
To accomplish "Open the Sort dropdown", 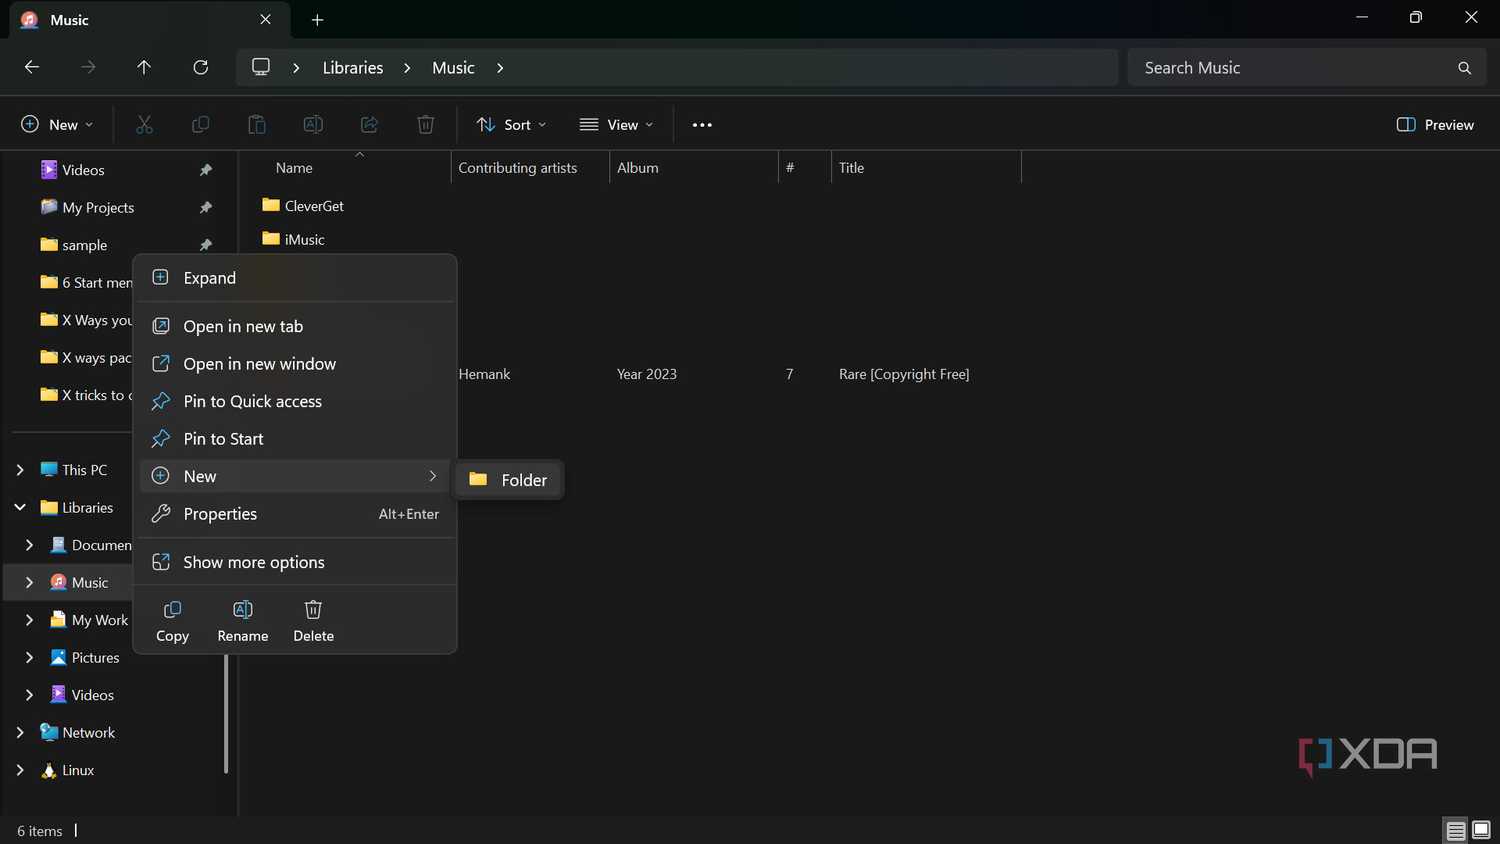I will [x=512, y=124].
